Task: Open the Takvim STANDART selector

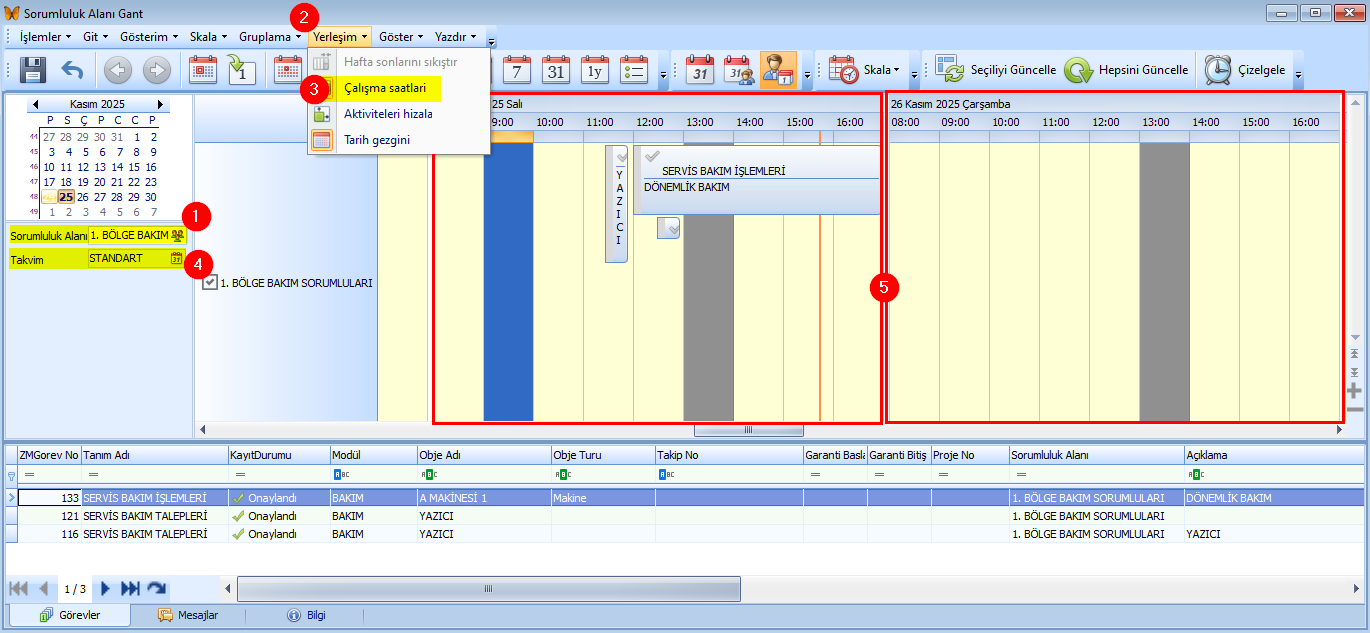Action: point(176,259)
